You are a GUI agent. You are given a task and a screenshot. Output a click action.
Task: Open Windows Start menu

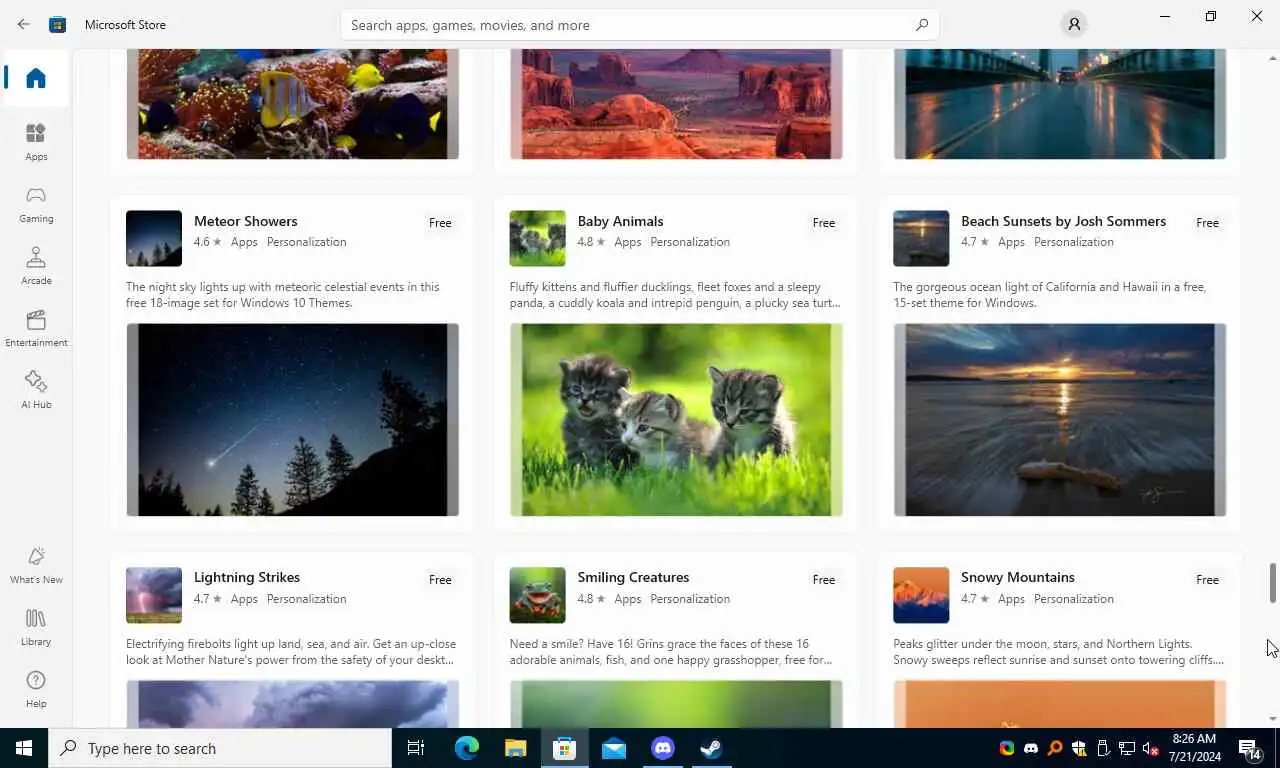click(x=24, y=748)
